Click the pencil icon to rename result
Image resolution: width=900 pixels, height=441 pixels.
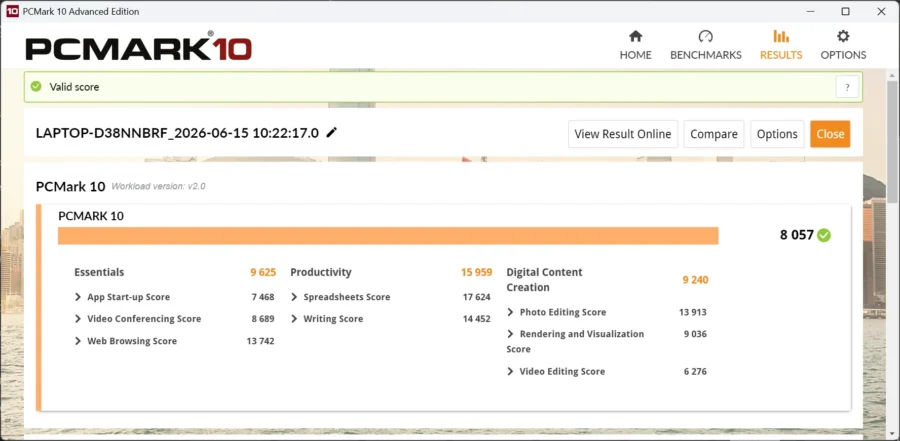pos(331,133)
